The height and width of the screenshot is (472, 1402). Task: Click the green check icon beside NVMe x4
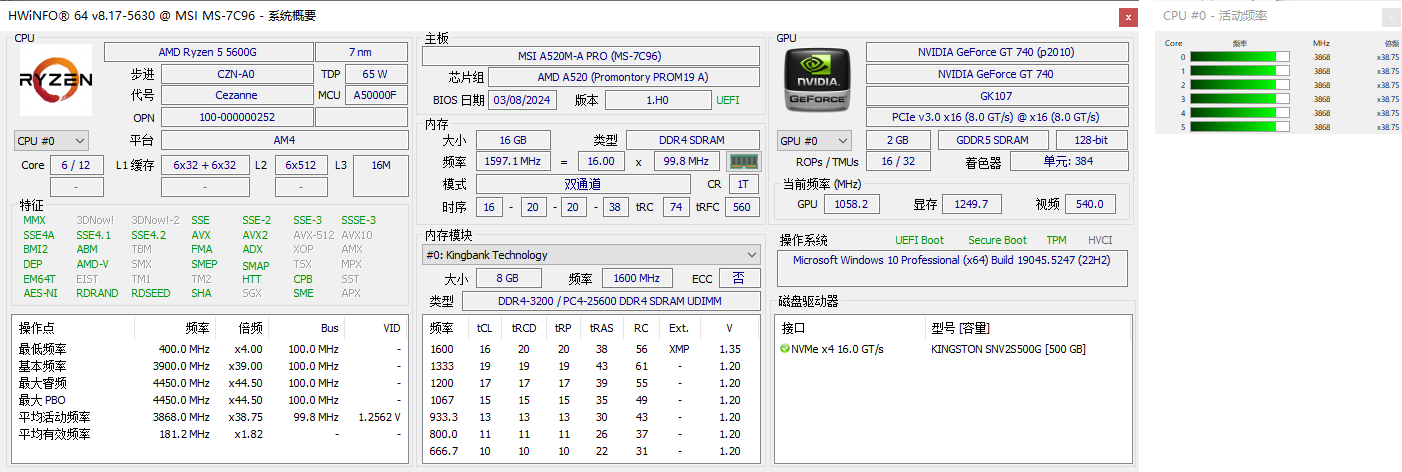tap(785, 349)
